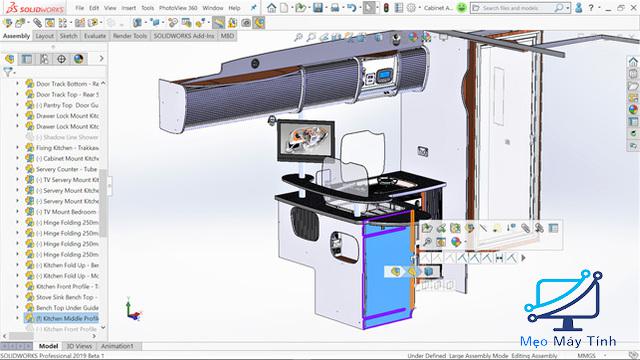Select the Kitchen Middle Profile tree item
640x360 pixels.
61,318
